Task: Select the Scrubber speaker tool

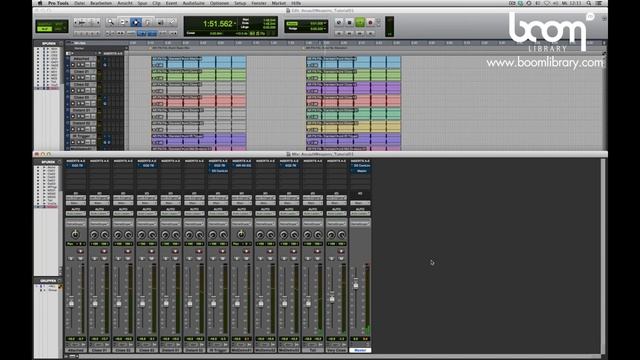Action: [x=160, y=22]
